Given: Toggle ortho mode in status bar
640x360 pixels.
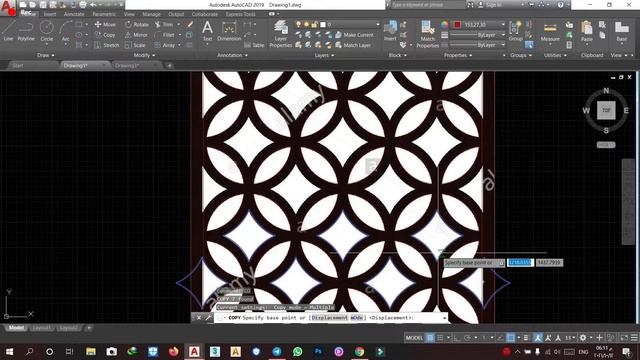Looking at the screenshot, I should [x=457, y=338].
